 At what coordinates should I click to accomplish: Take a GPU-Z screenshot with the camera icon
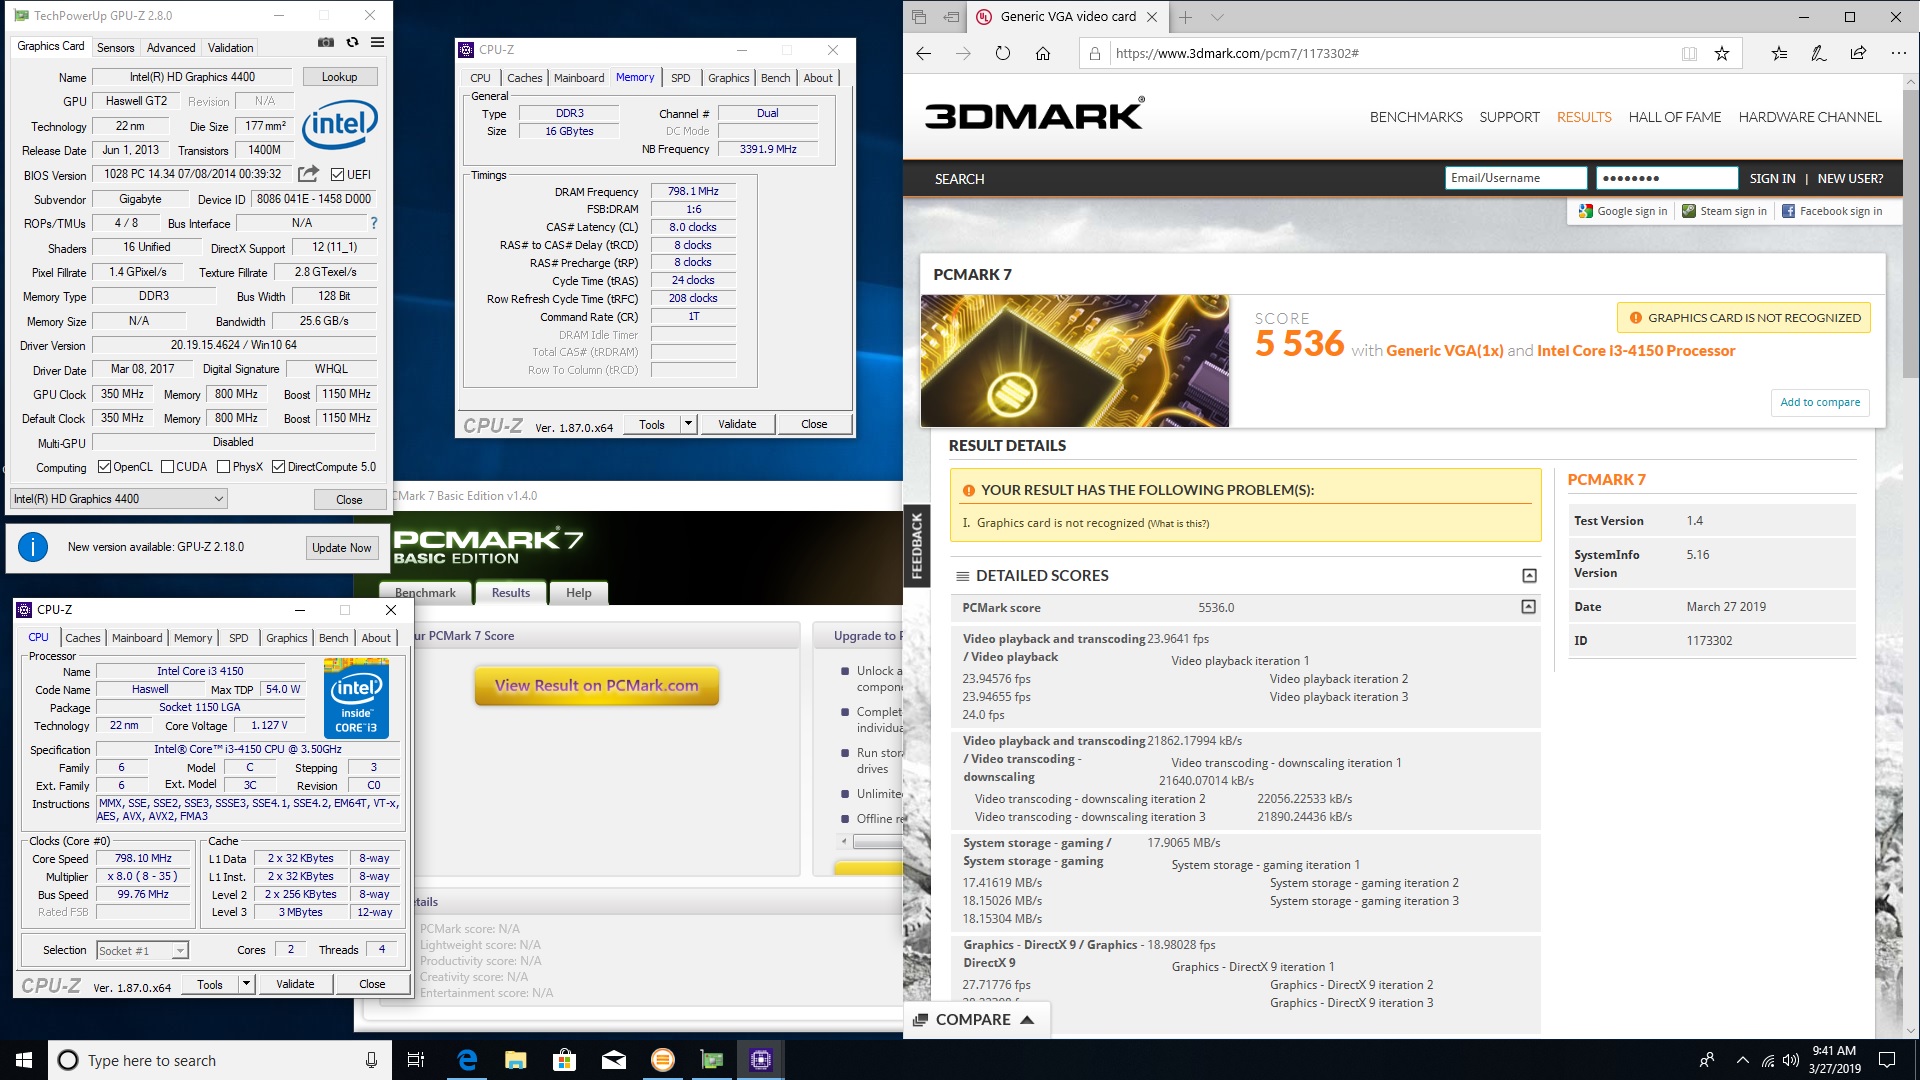[x=326, y=43]
